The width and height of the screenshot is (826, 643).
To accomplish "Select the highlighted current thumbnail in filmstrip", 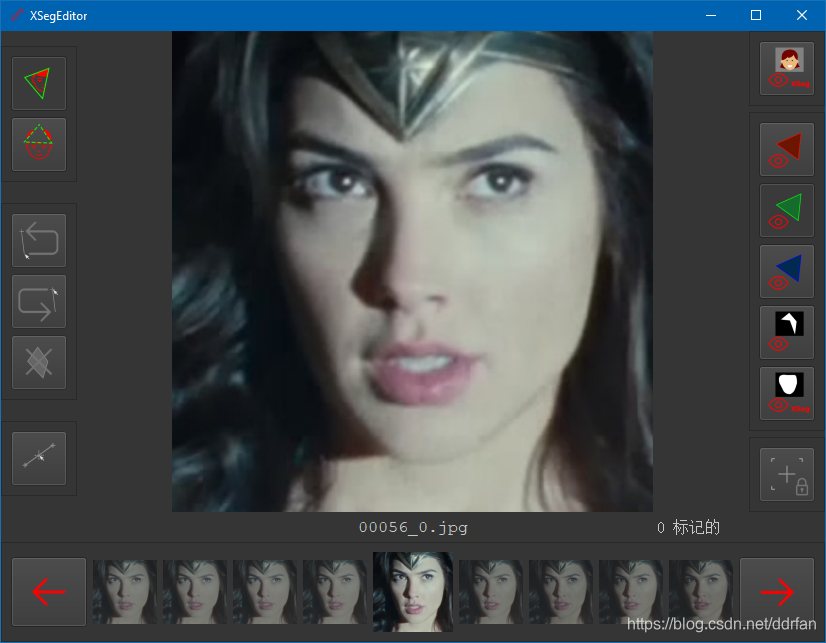I will [x=413, y=592].
